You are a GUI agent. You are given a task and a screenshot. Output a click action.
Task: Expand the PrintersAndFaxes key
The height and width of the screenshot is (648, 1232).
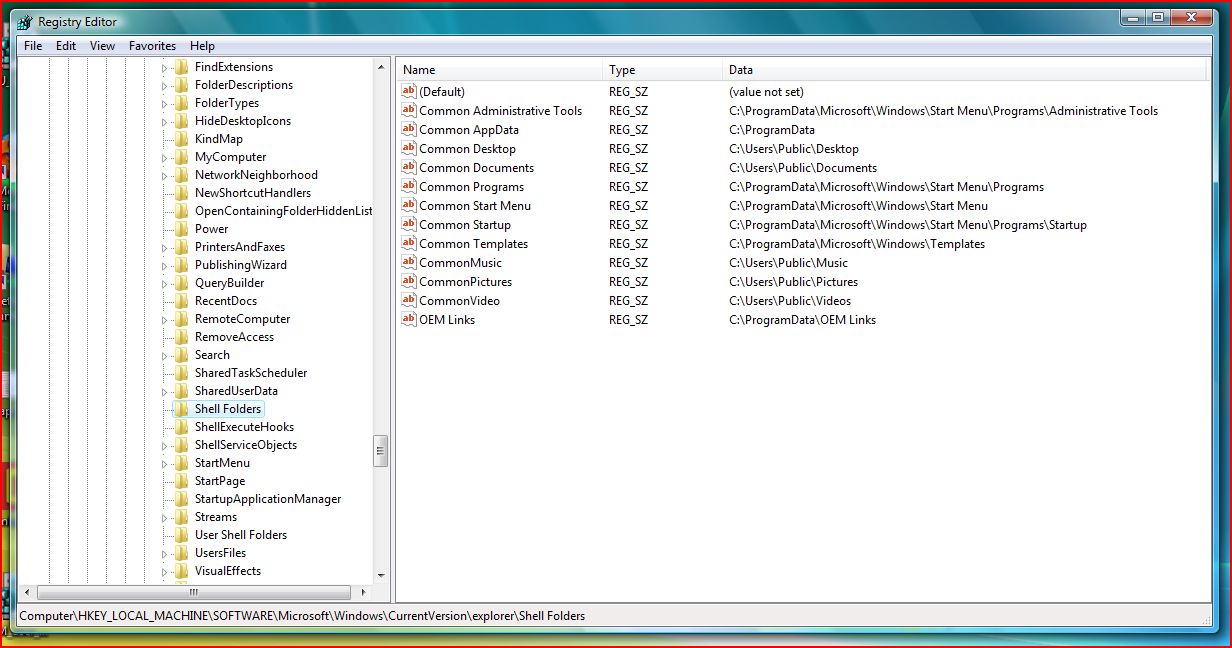(165, 247)
